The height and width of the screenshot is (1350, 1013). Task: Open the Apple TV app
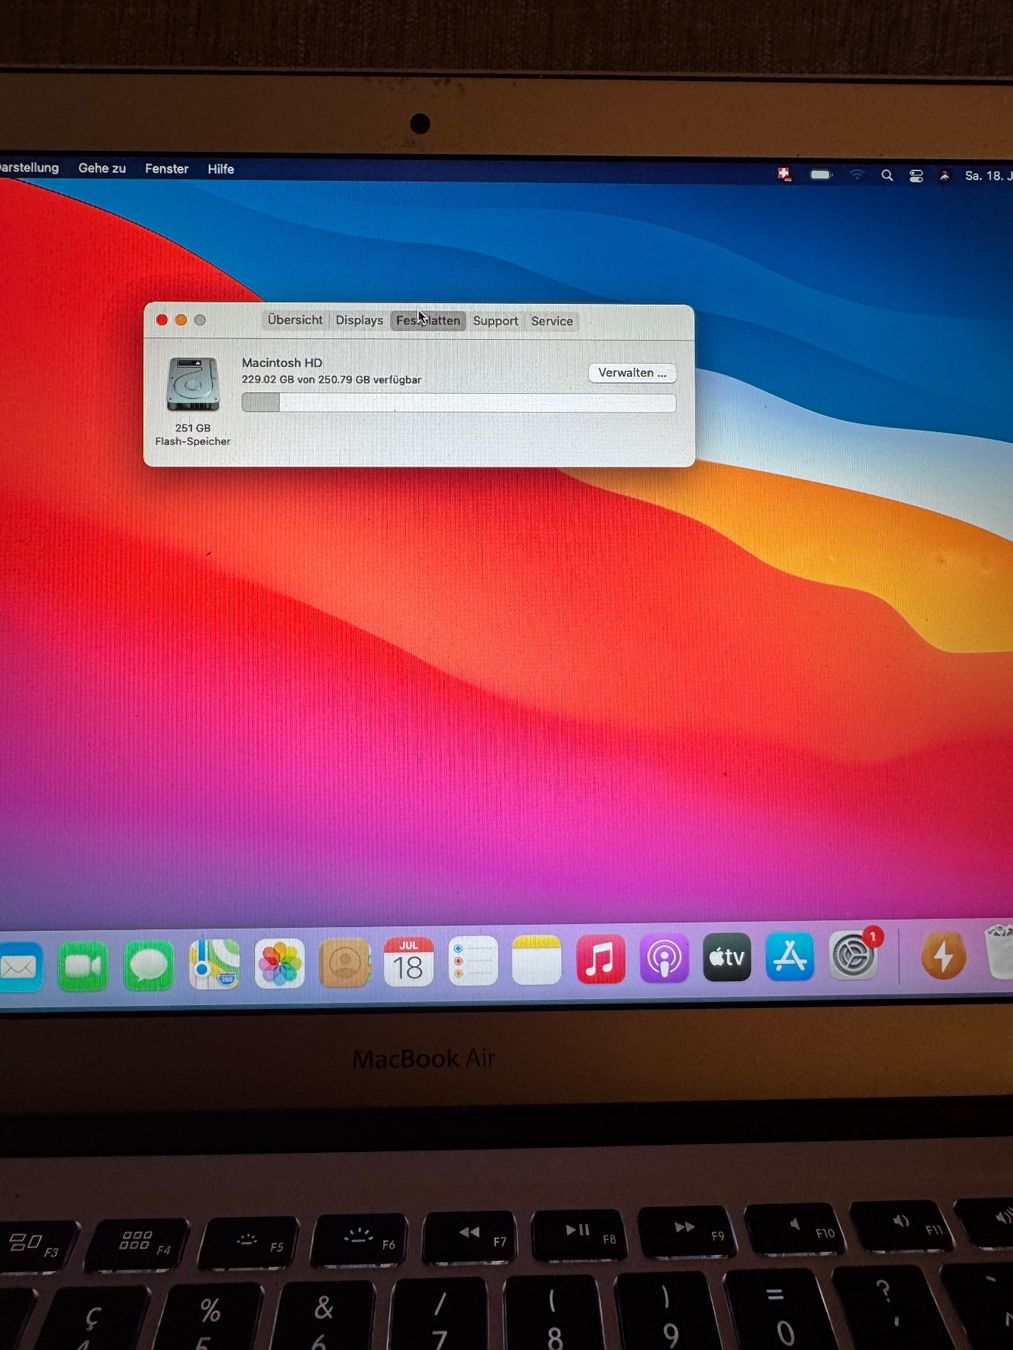tap(727, 958)
